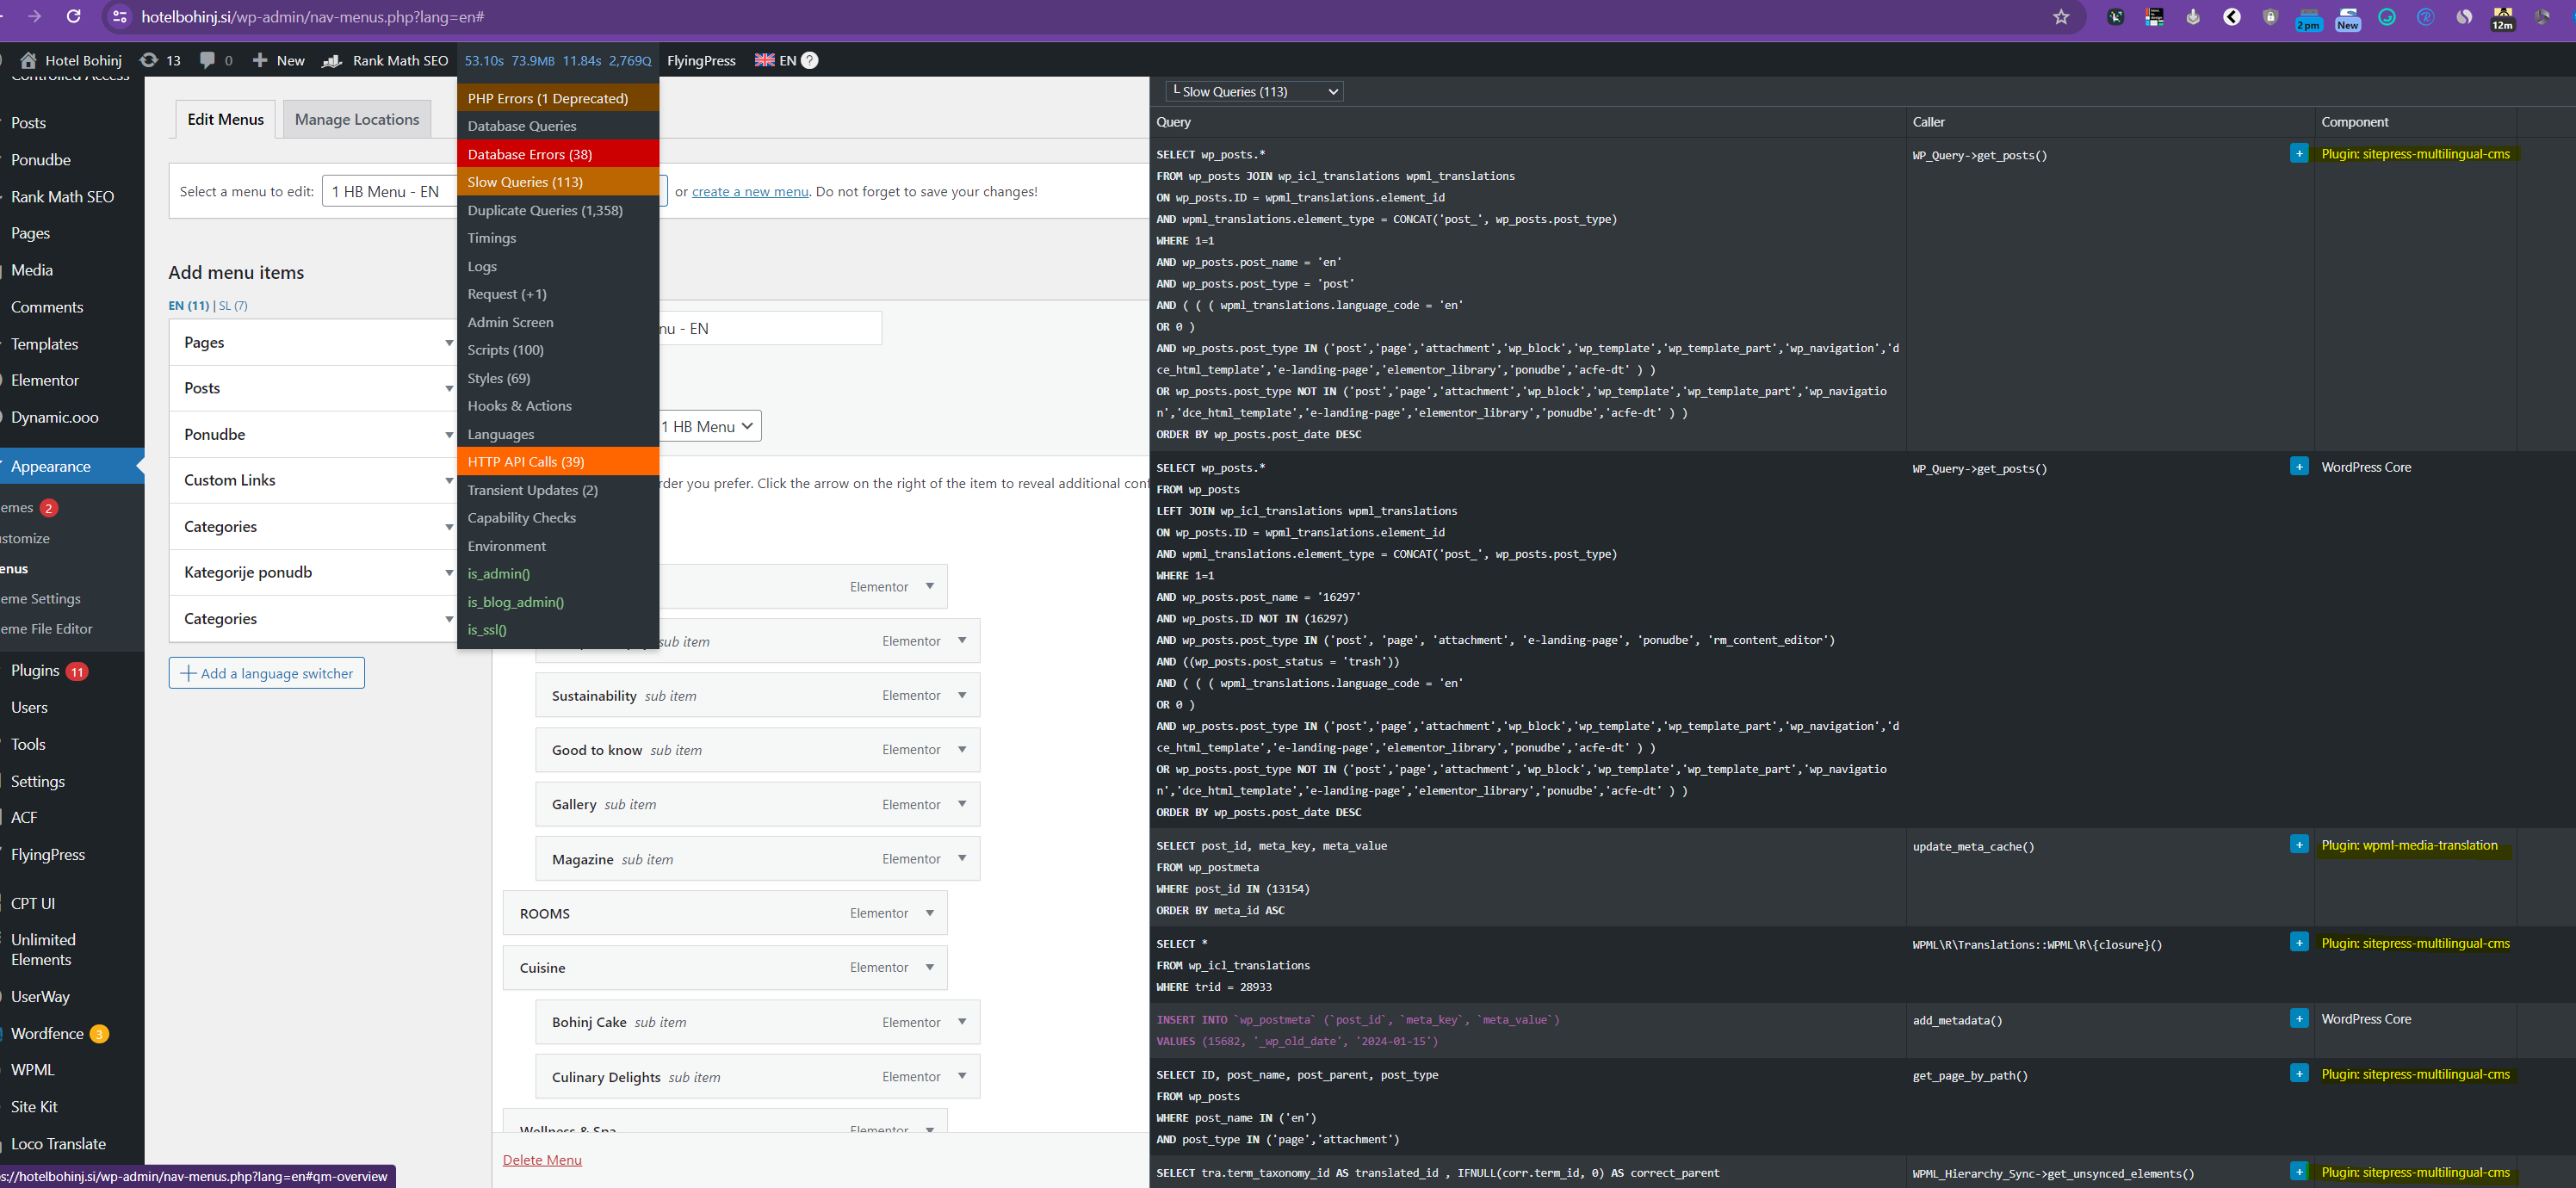Open HTTP API Calls (39) menu entry
This screenshot has height=1188, width=2576.
[x=558, y=461]
